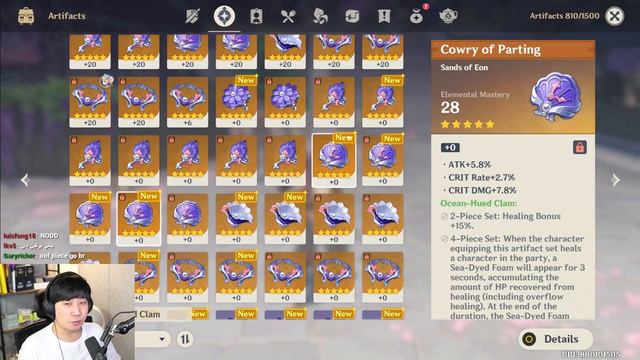The image size is (640, 360).
Task: Close the inventory with the X button
Action: click(614, 16)
